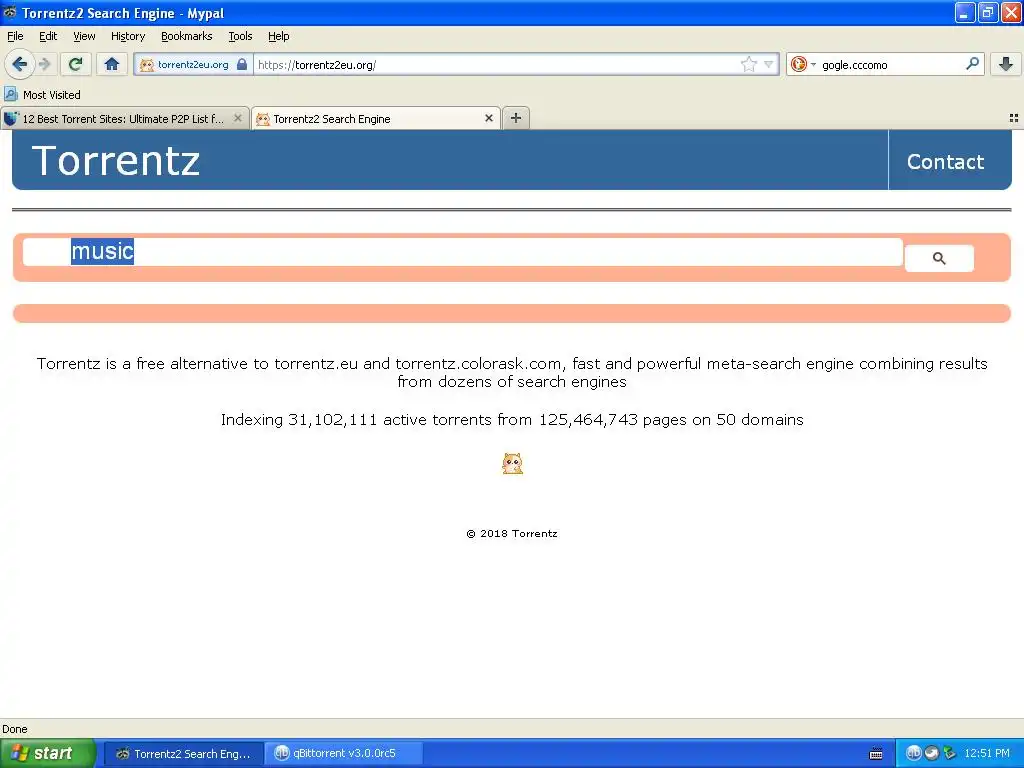1024x768 pixels.
Task: Click the torrentz2eu.org site identity badge
Action: (193, 65)
